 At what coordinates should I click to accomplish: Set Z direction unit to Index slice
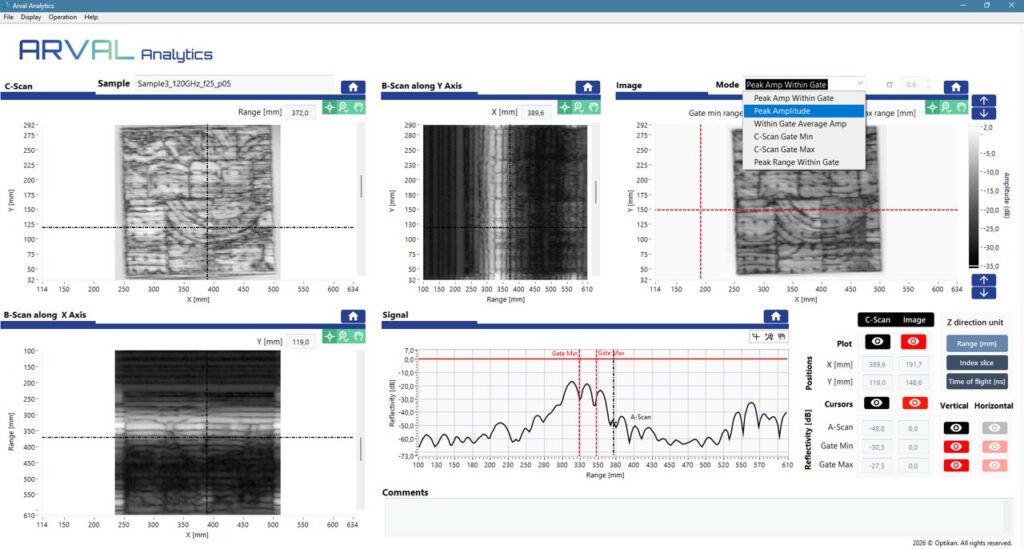(x=976, y=362)
